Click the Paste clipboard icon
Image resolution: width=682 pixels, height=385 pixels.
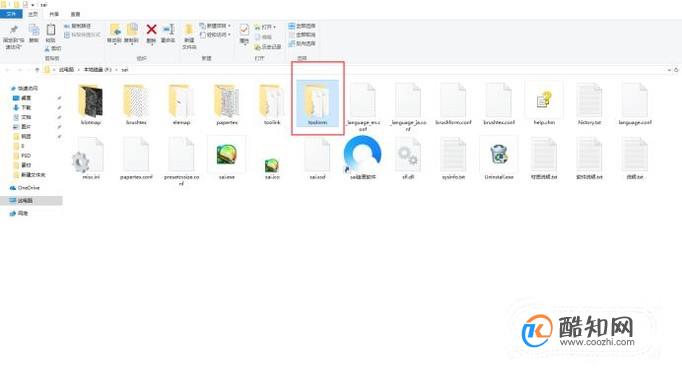coord(50,30)
